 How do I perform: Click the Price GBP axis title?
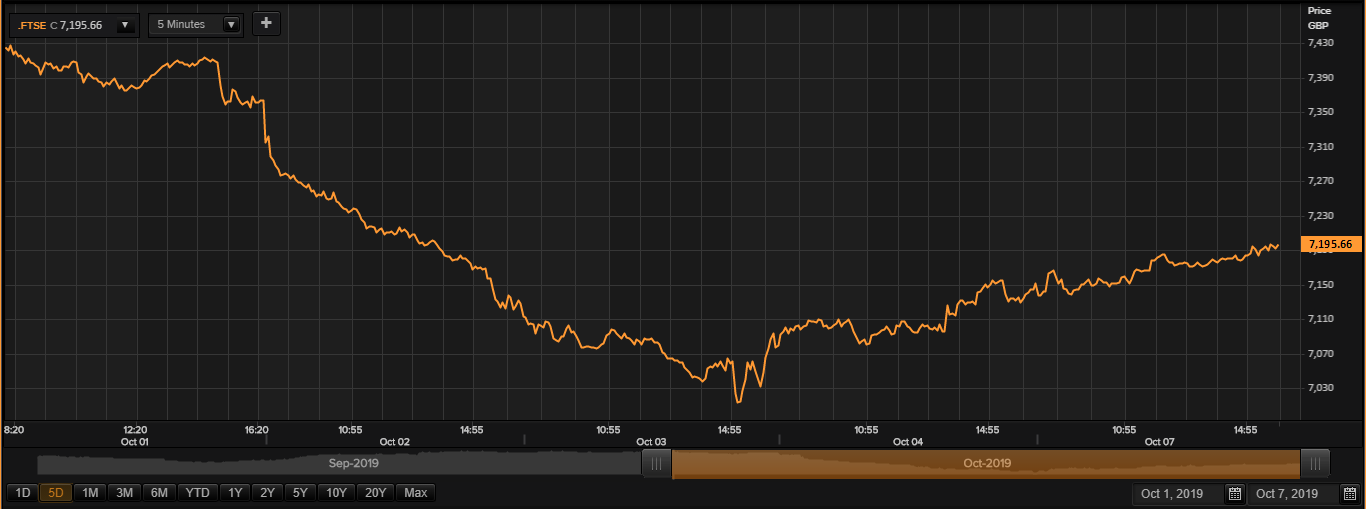(1319, 16)
